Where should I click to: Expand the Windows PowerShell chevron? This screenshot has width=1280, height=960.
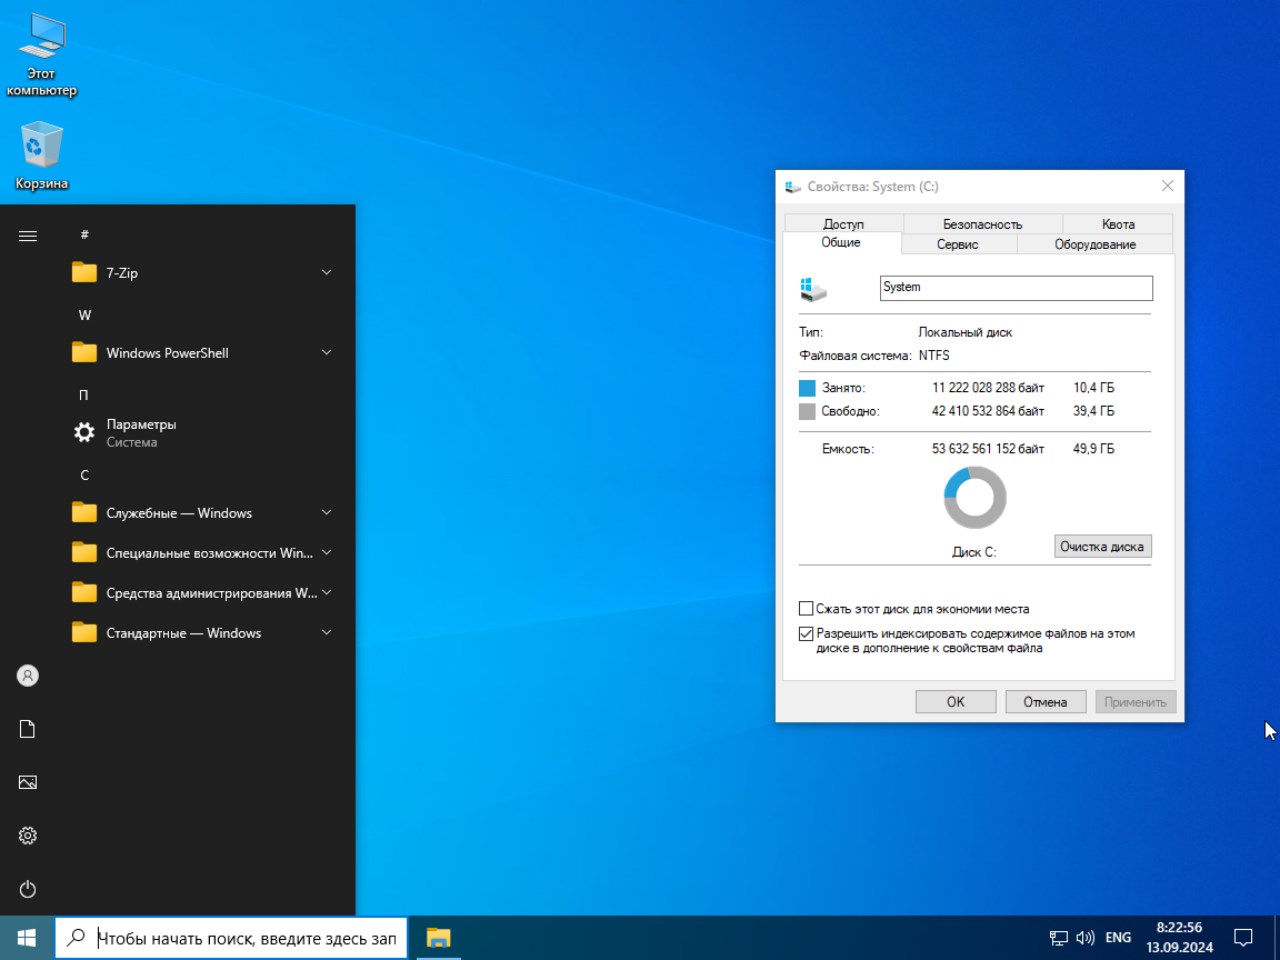pyautogui.click(x=326, y=353)
